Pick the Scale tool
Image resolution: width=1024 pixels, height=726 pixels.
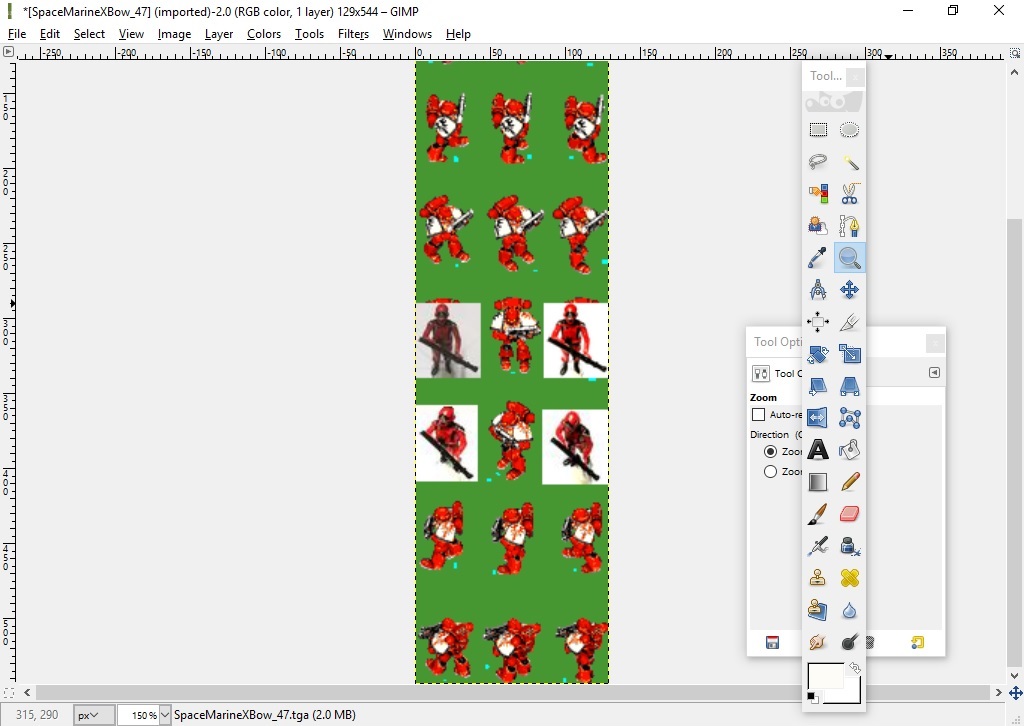849,354
